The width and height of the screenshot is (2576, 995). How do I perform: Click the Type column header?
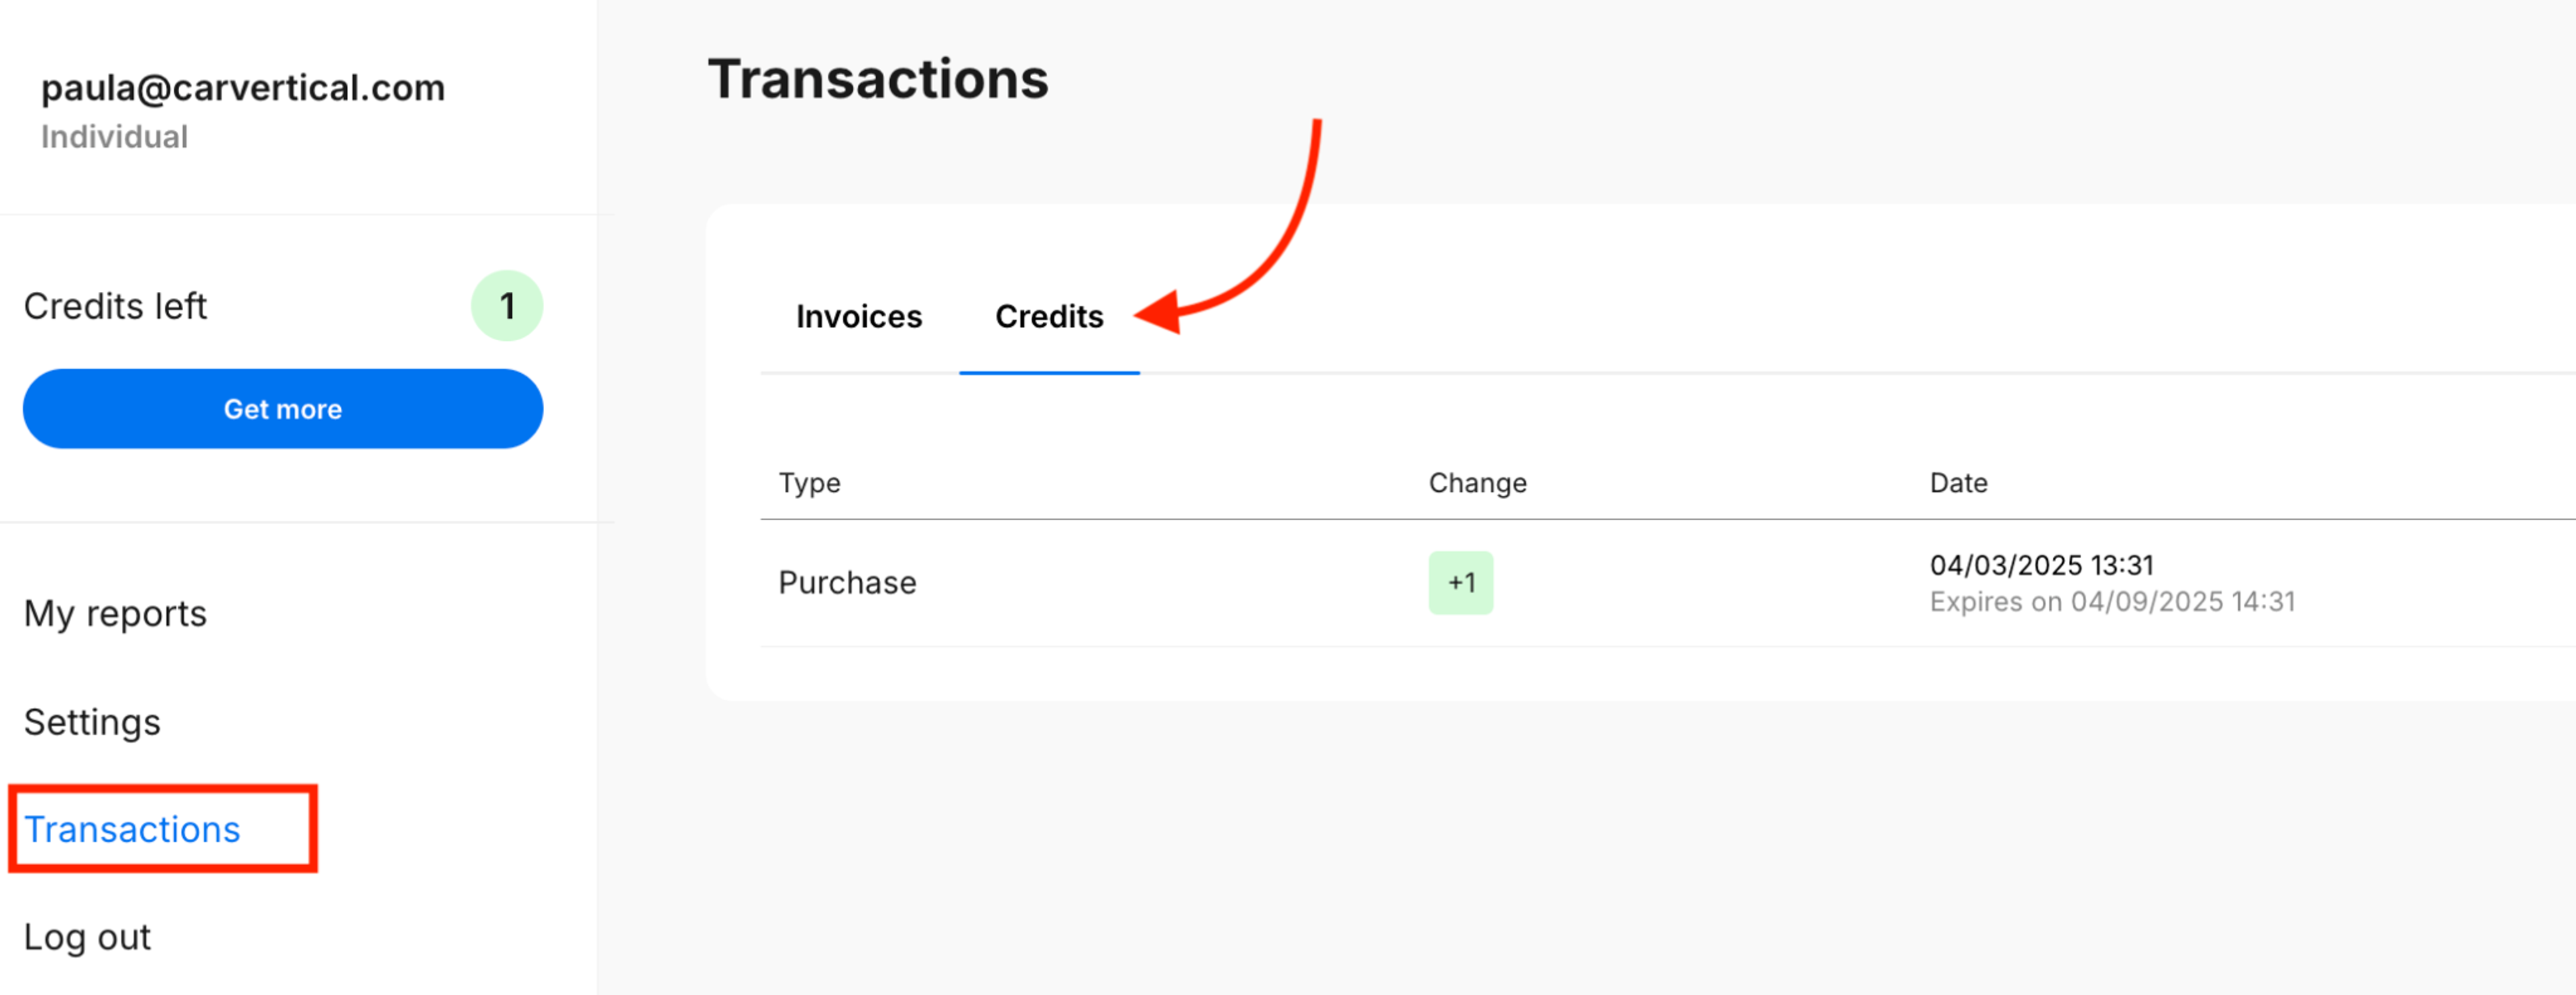tap(809, 483)
